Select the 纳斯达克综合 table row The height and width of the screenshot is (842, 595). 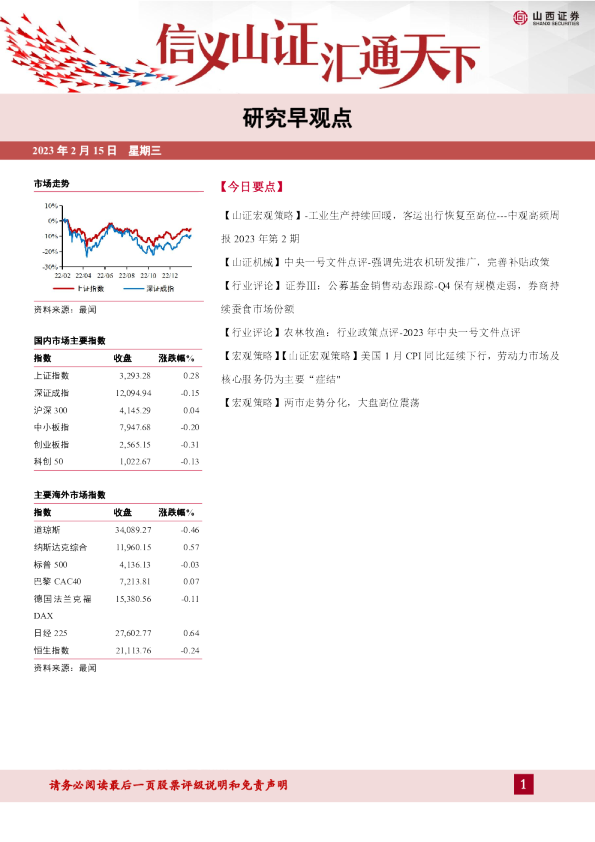coord(117,547)
